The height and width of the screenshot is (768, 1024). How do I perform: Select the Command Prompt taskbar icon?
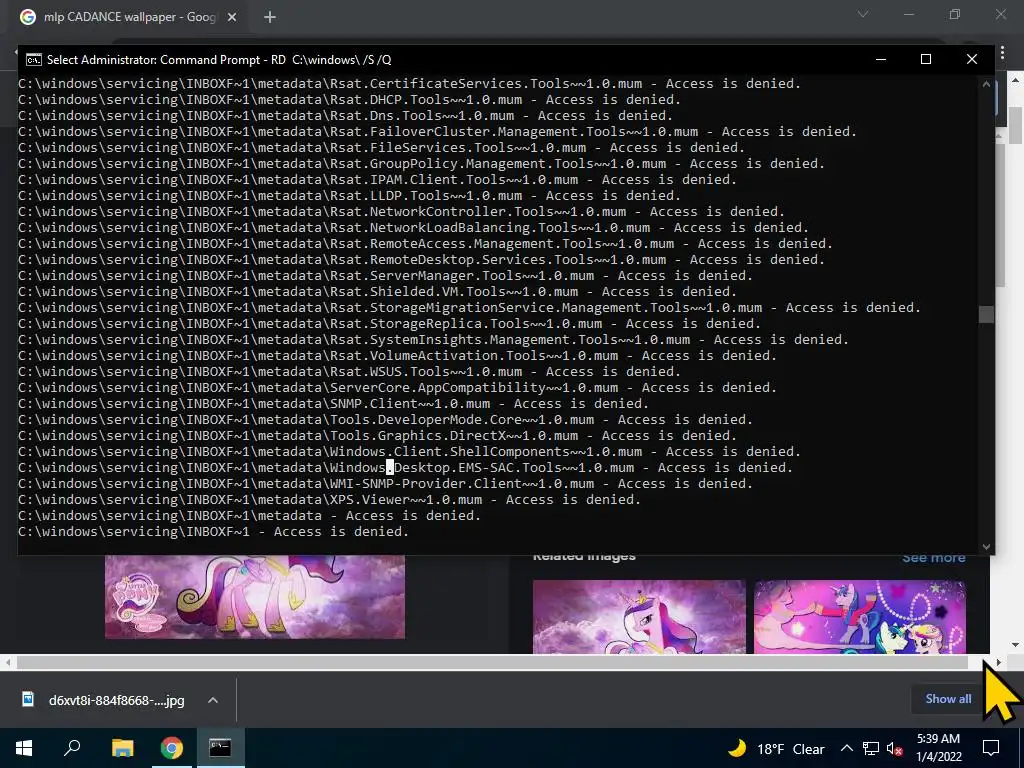coord(220,748)
